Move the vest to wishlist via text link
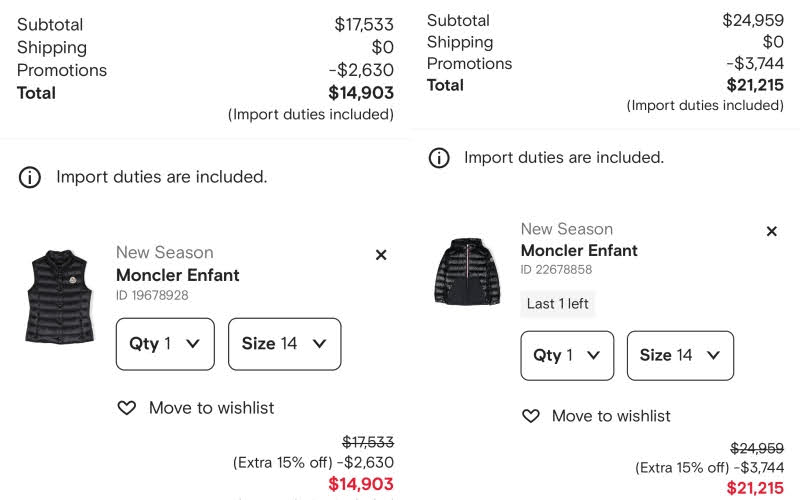800x500 pixels. pyautogui.click(x=211, y=408)
